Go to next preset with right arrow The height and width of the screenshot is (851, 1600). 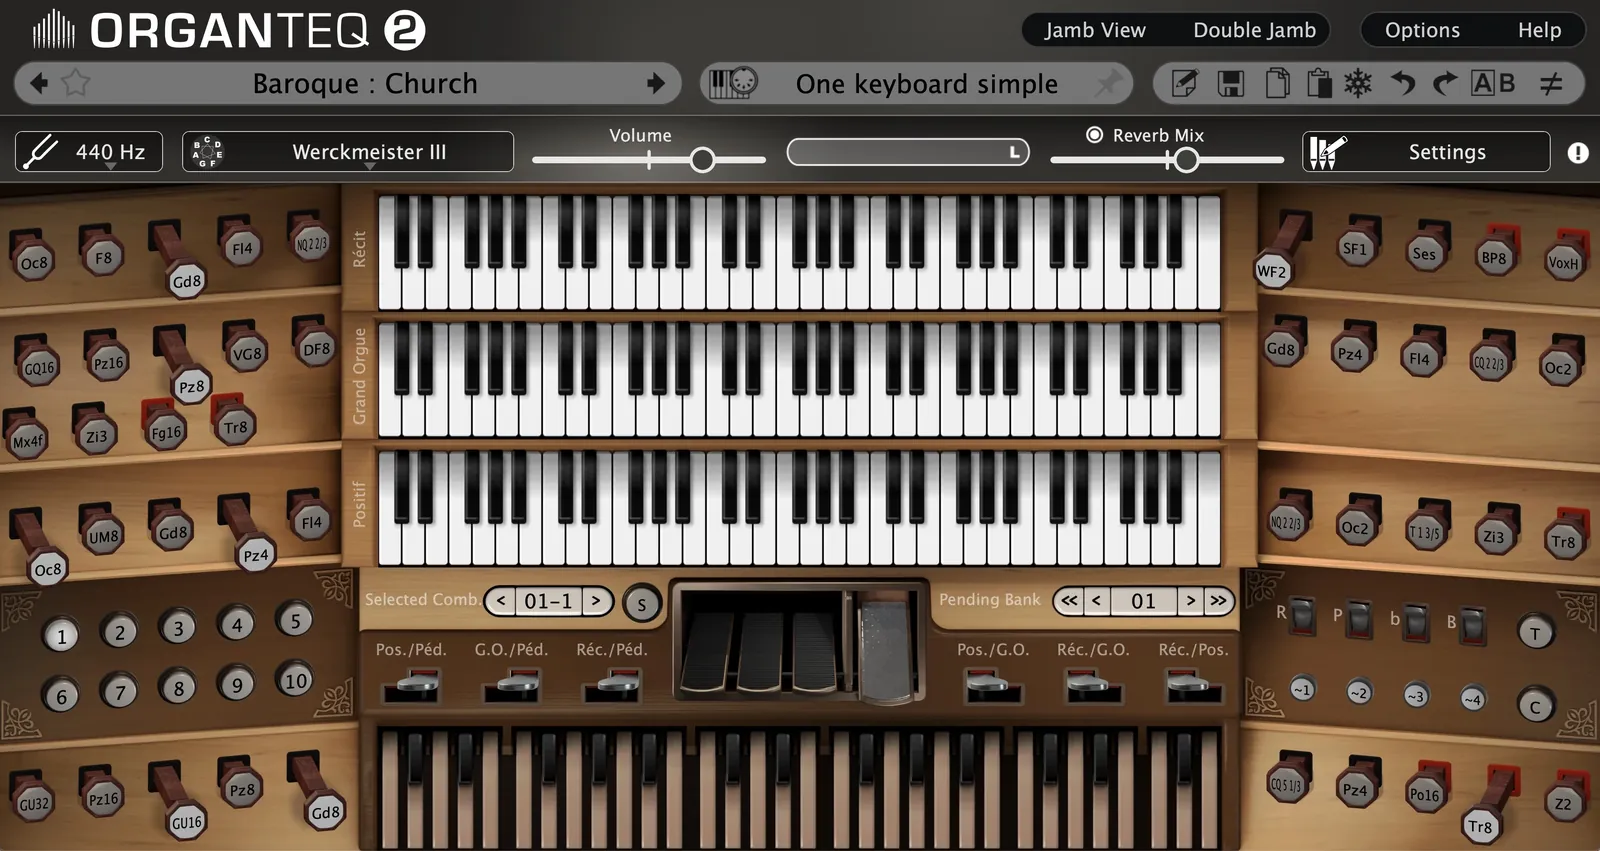pos(656,83)
